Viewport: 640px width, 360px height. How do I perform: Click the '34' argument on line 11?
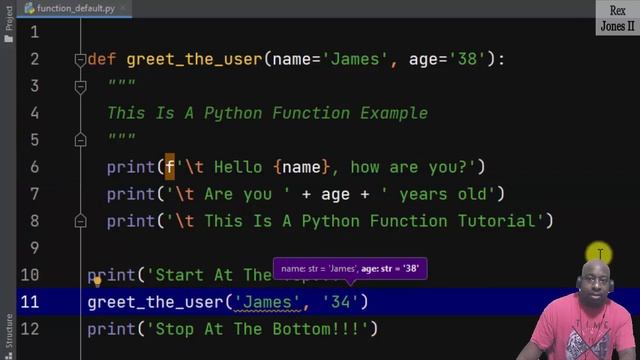[340, 302]
